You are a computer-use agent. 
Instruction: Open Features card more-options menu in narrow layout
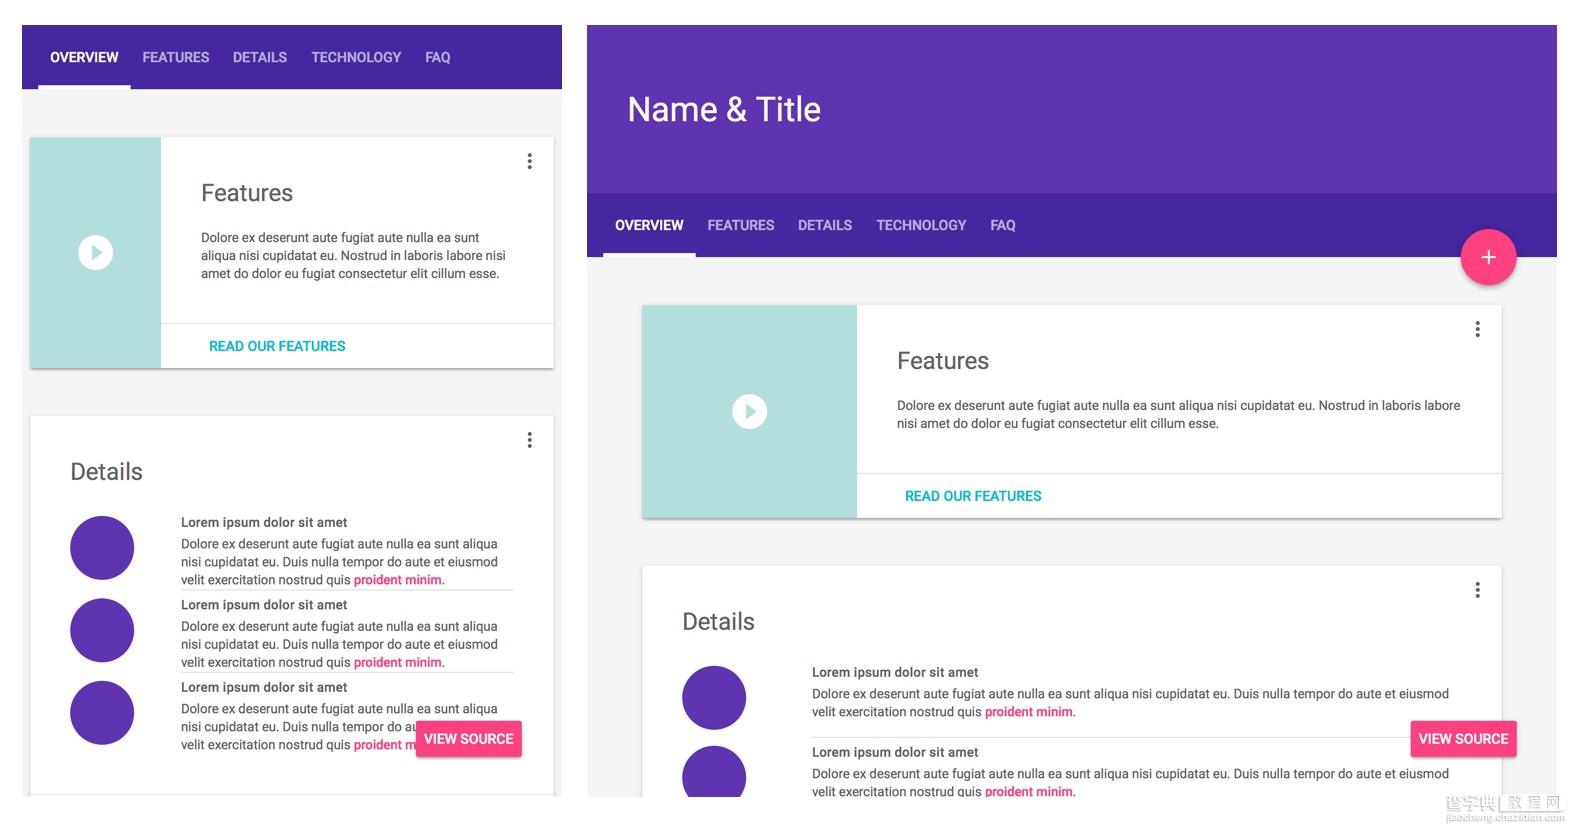pyautogui.click(x=529, y=161)
